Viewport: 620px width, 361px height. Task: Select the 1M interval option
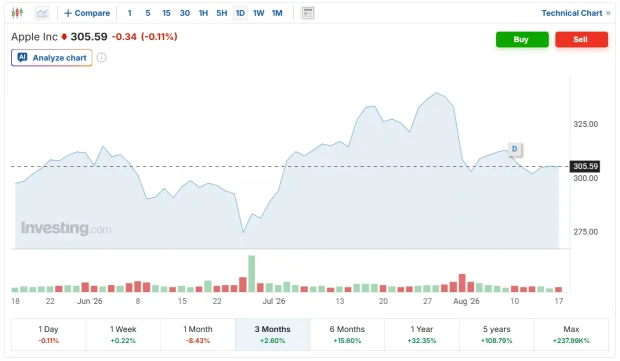(x=277, y=13)
